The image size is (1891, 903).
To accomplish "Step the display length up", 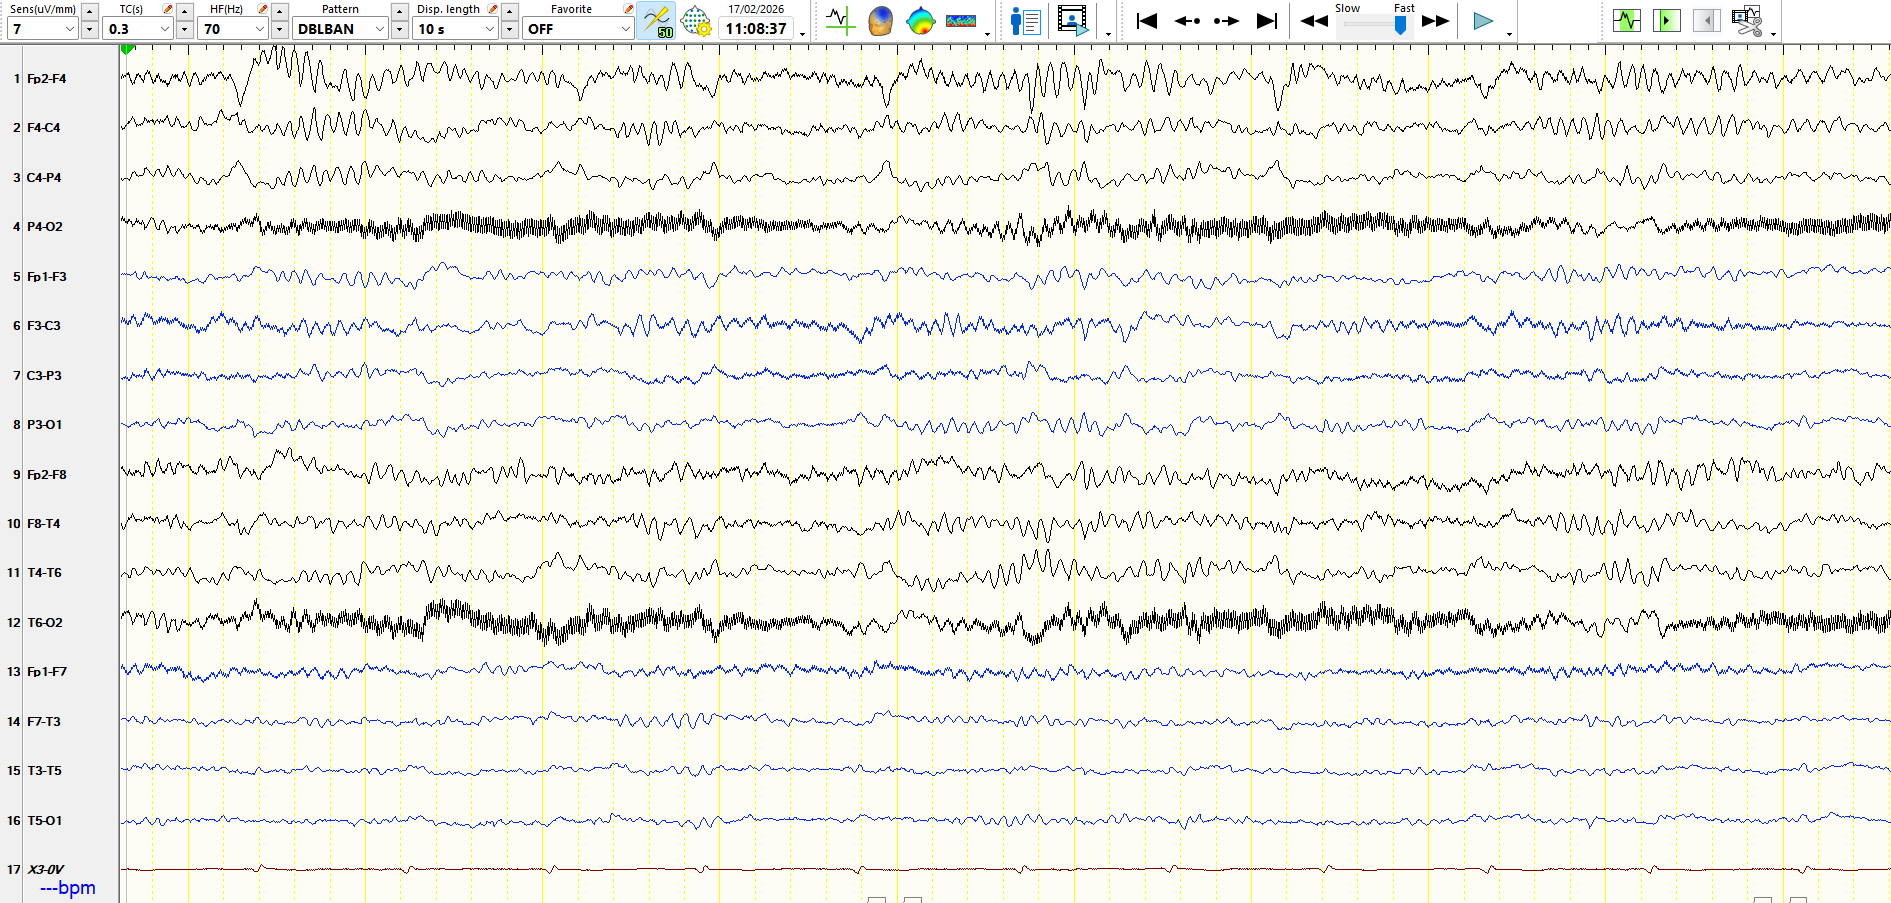I will 510,10.
